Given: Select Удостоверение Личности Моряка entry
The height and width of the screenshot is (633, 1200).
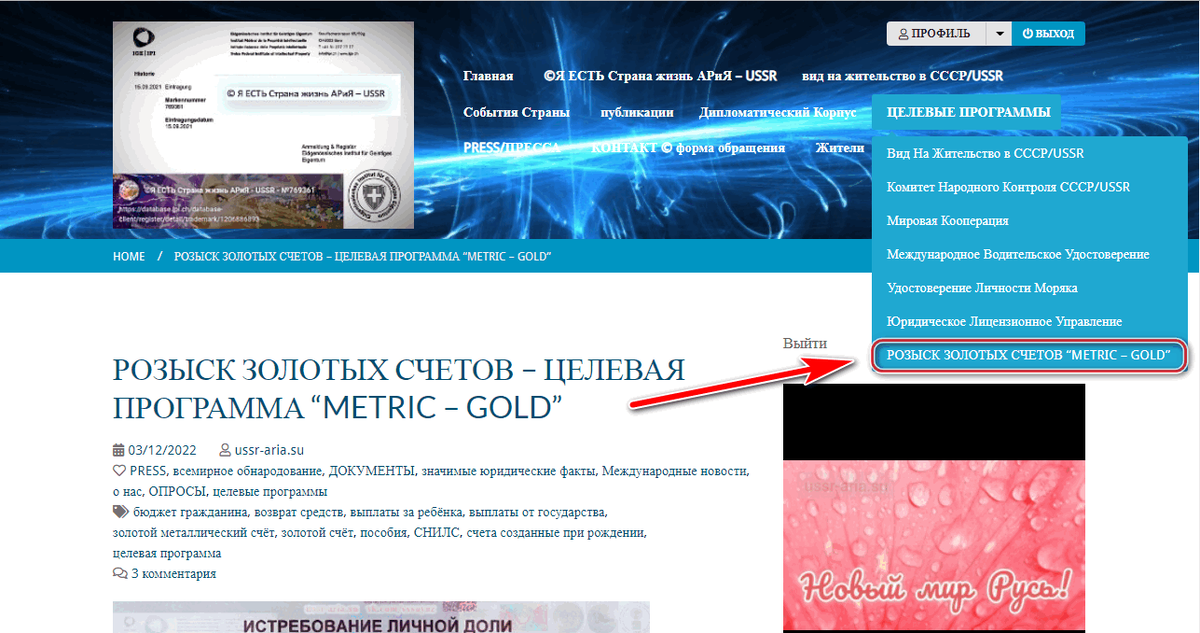Looking at the screenshot, I should (982, 288).
